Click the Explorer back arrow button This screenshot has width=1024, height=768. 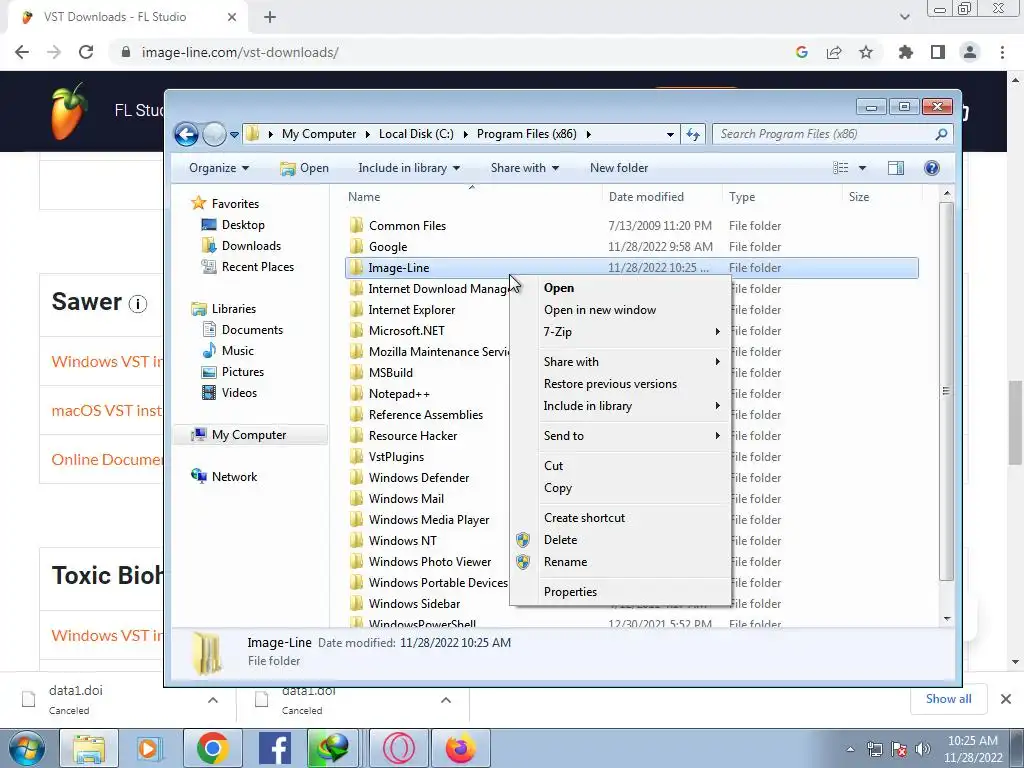pyautogui.click(x=186, y=135)
